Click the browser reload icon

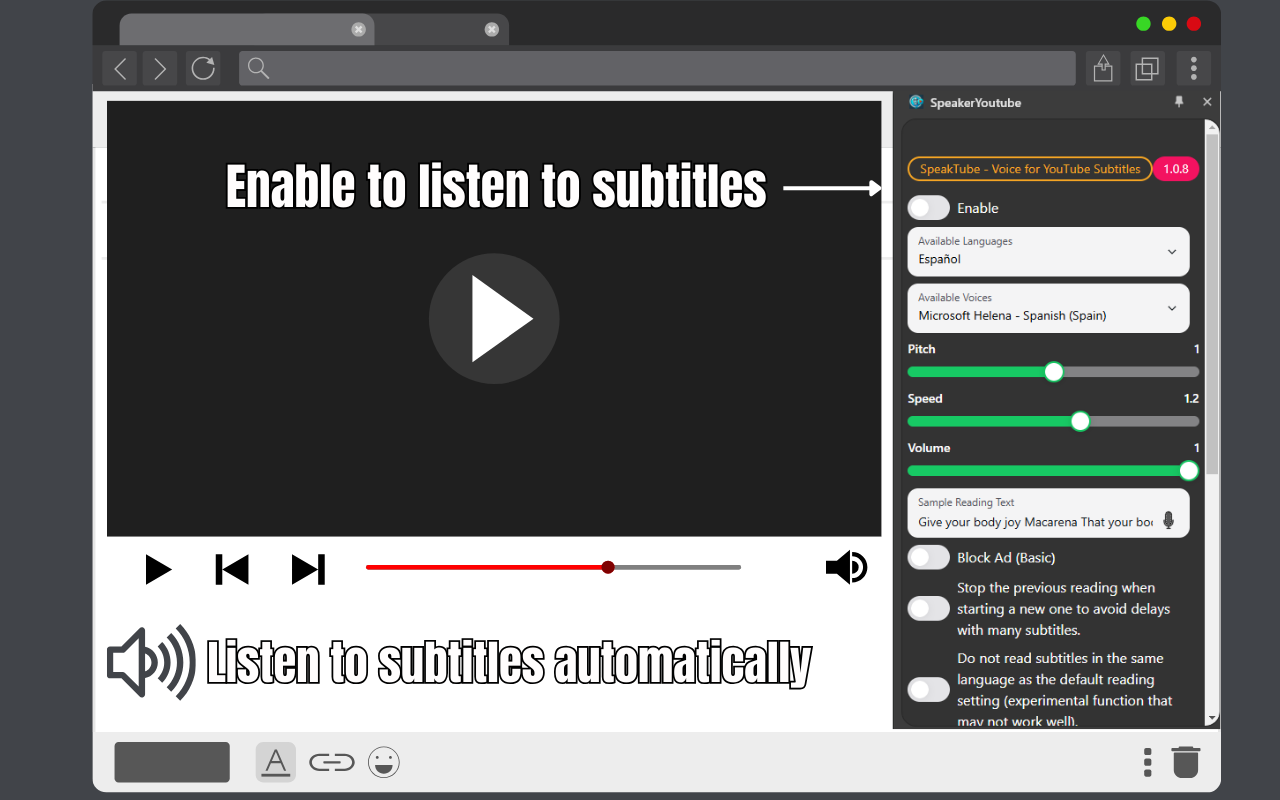[x=203, y=68]
